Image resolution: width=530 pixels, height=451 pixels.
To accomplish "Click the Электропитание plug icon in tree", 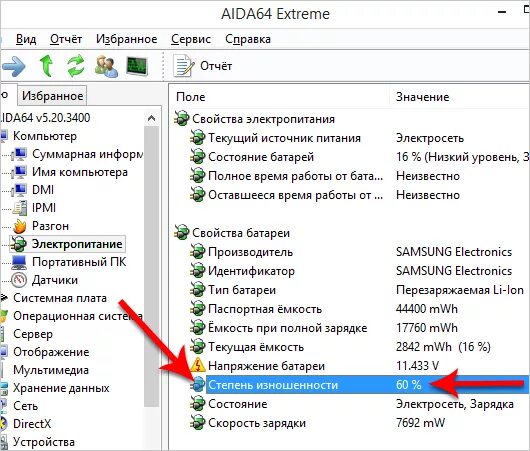I will (18, 244).
